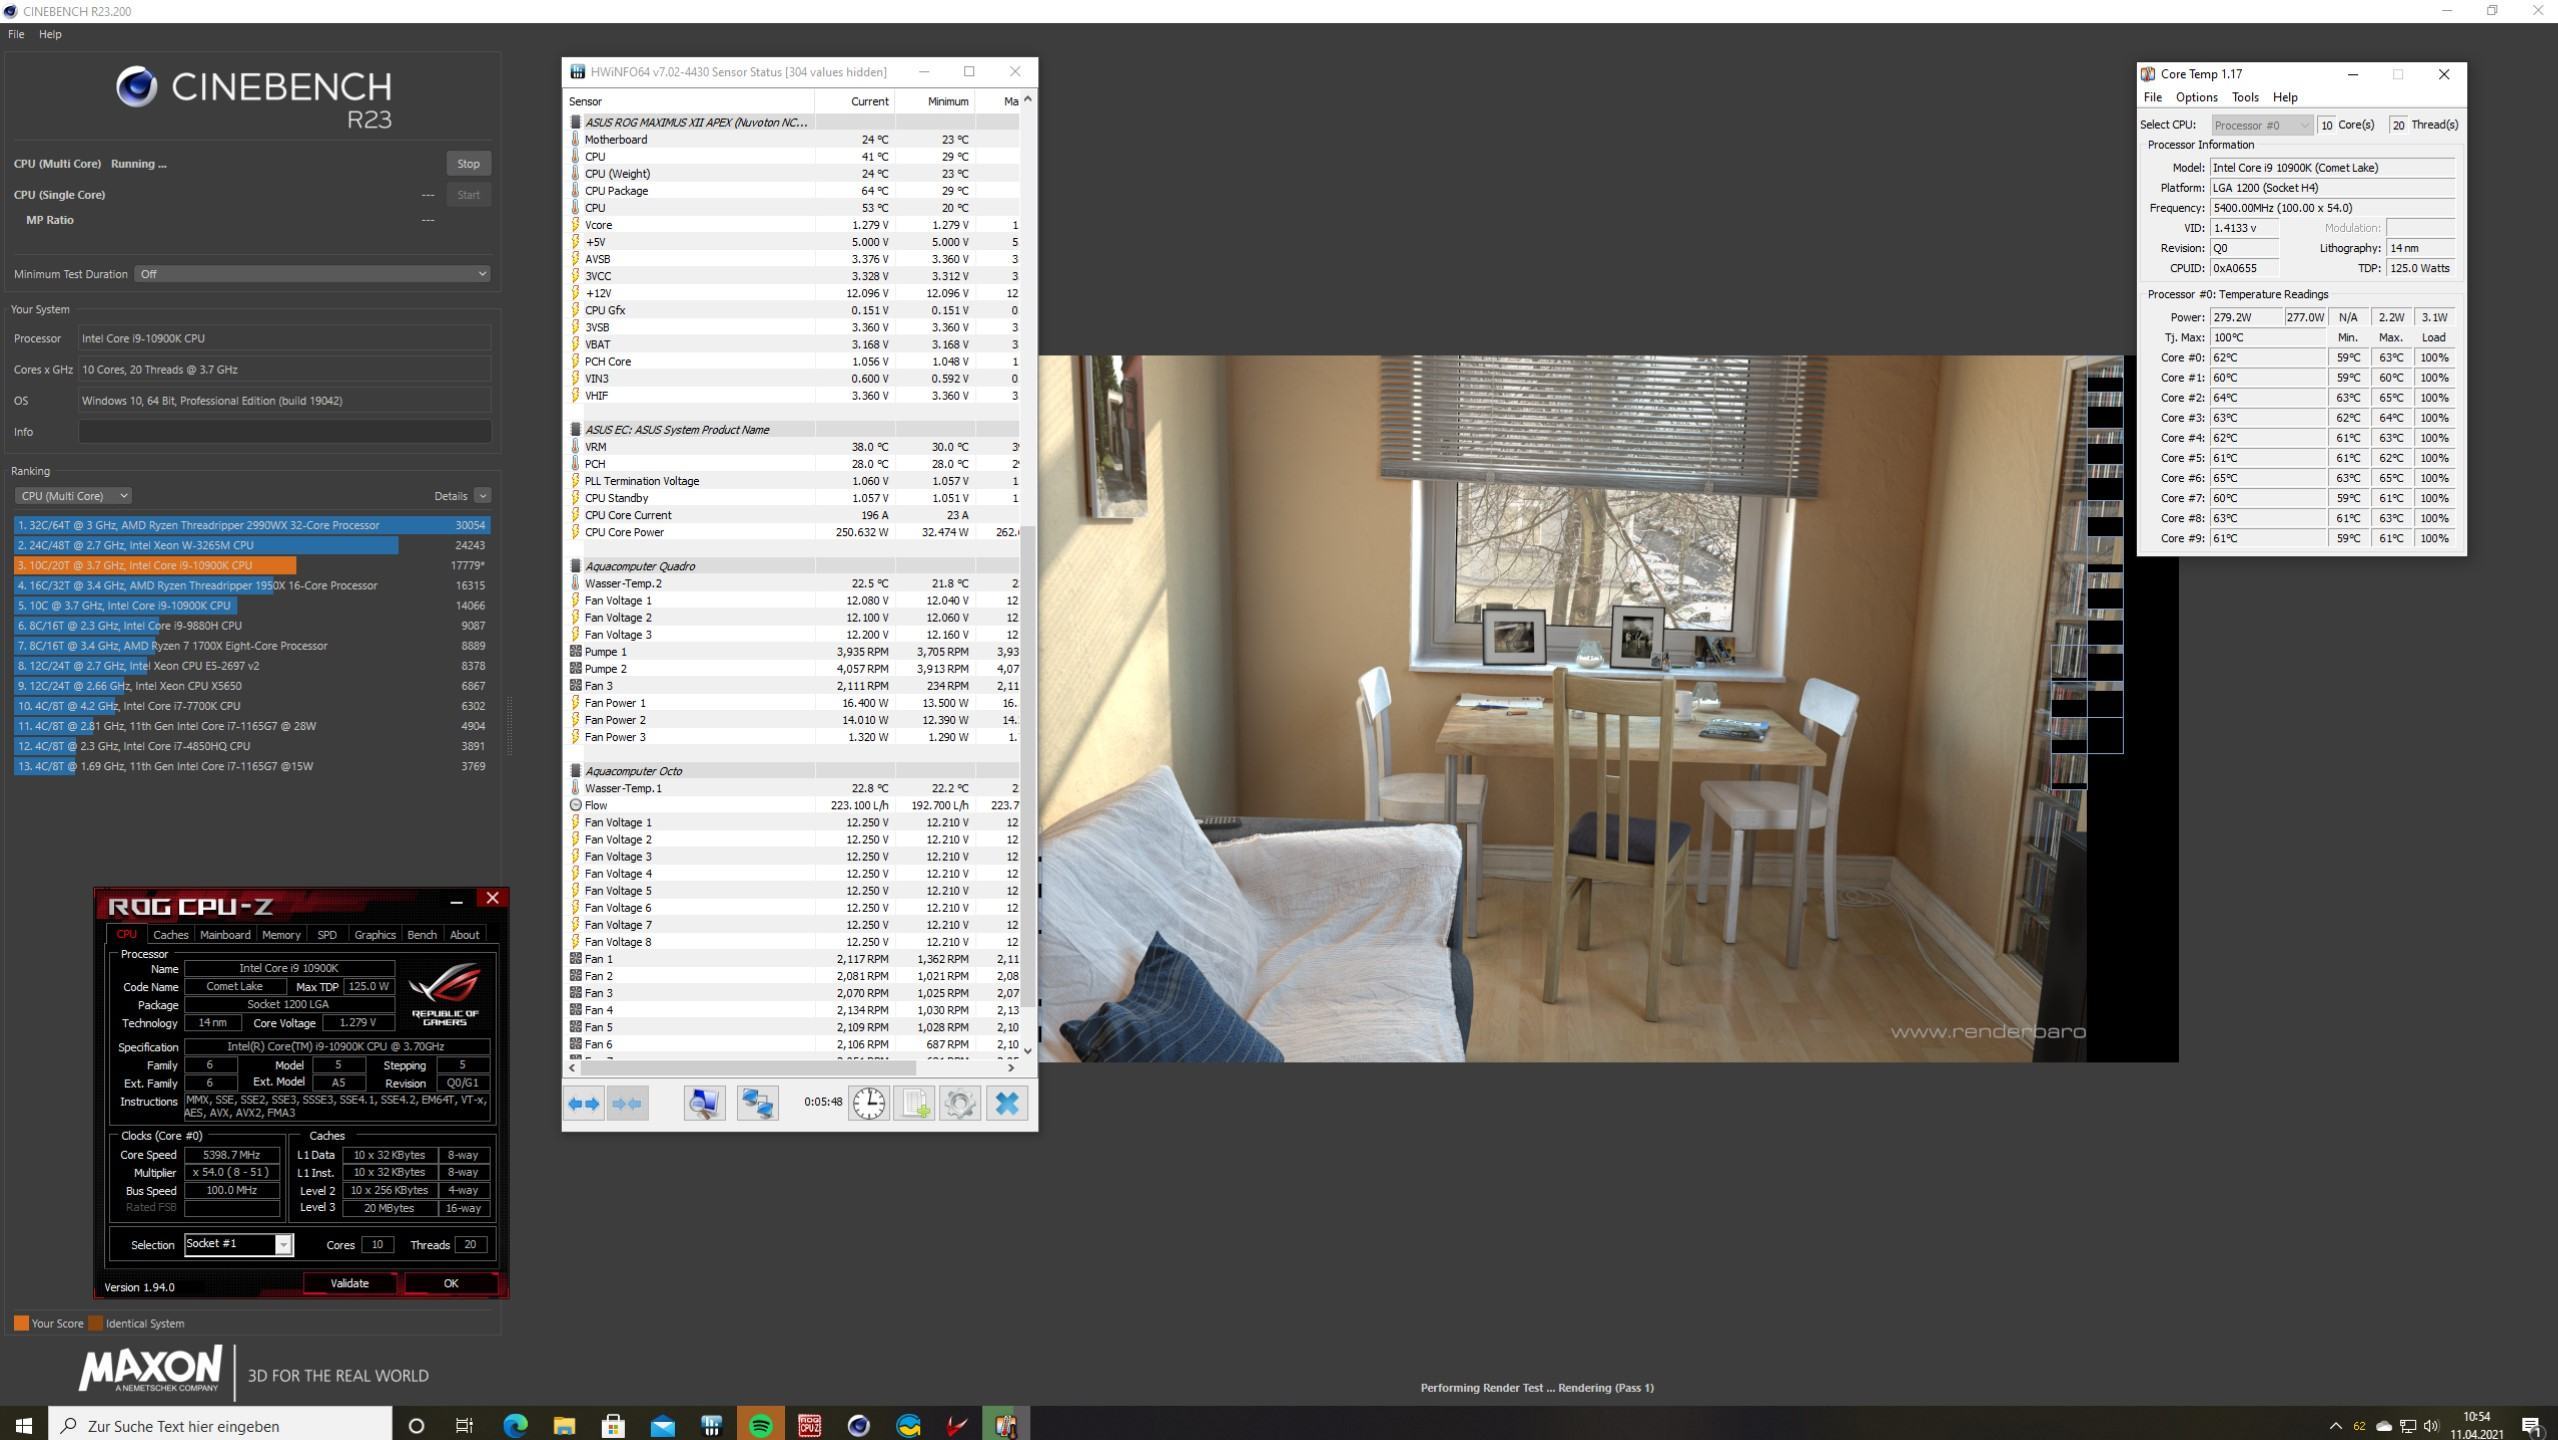Click Validate in CPU-Z

point(350,1283)
